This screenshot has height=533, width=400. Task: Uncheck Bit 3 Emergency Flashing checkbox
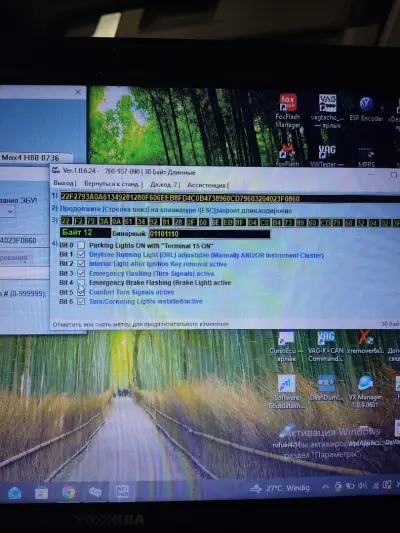coord(81,273)
